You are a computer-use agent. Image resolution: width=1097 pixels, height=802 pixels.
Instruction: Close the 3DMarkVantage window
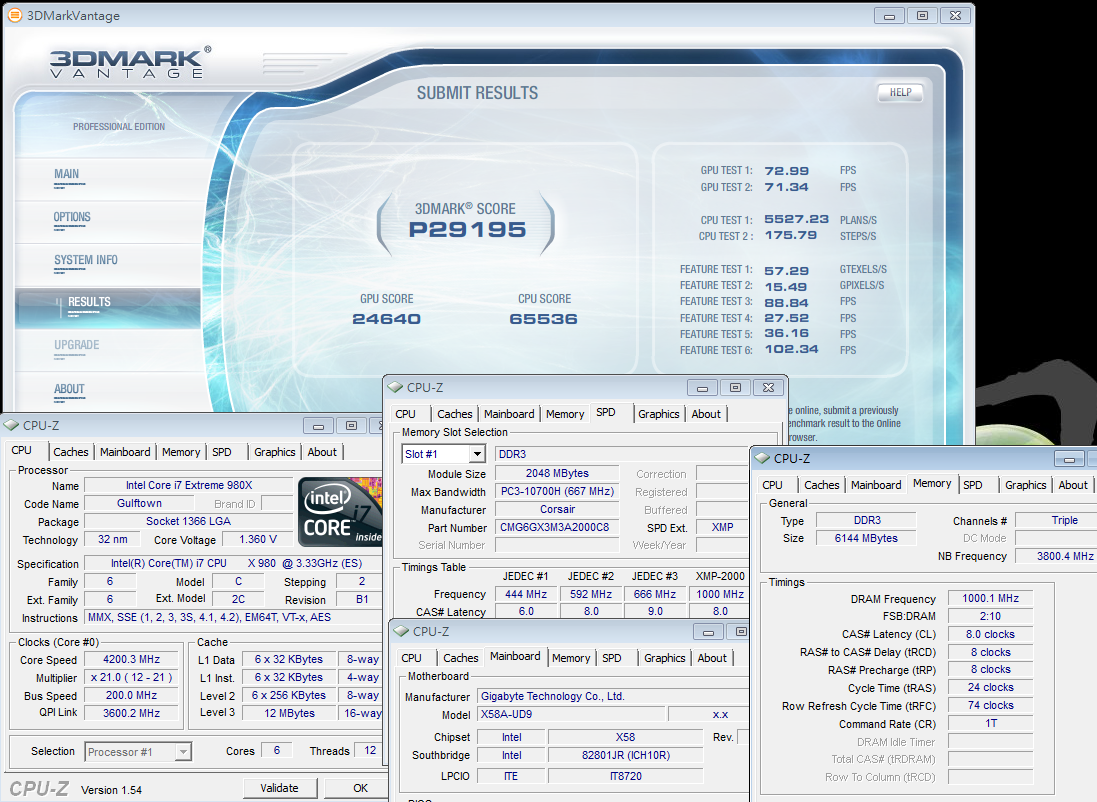click(955, 15)
